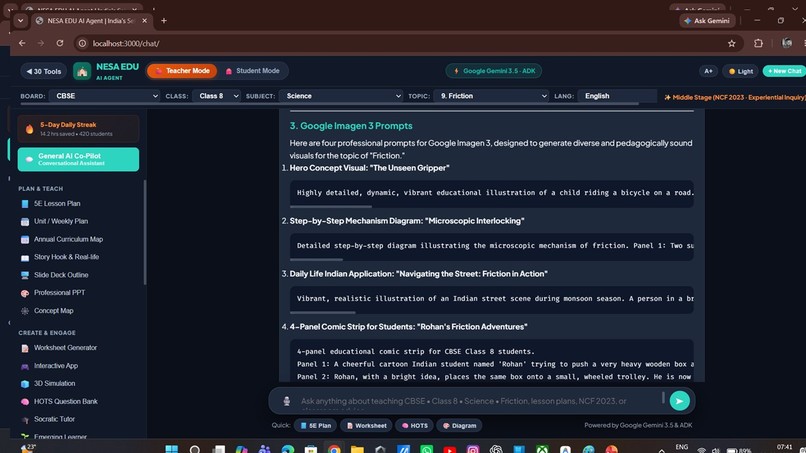Viewport: 806px width, 453px height.
Task: Click the Rohan's Friction Adventures prompt block
Action: (491, 361)
